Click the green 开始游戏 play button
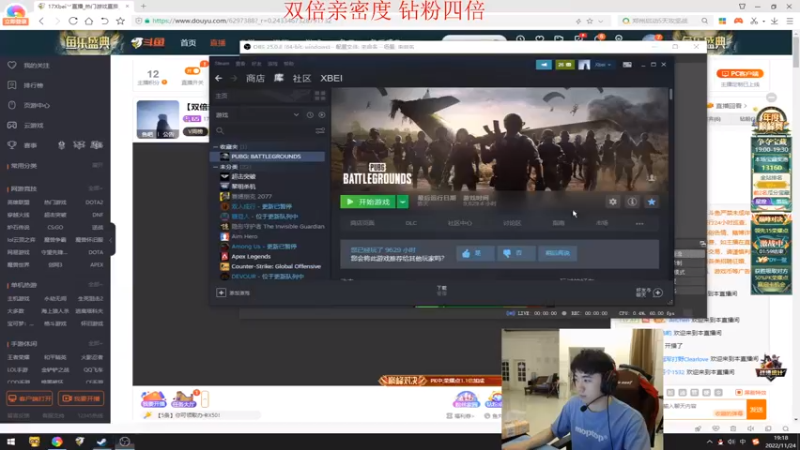This screenshot has width=800, height=450. coord(368,202)
